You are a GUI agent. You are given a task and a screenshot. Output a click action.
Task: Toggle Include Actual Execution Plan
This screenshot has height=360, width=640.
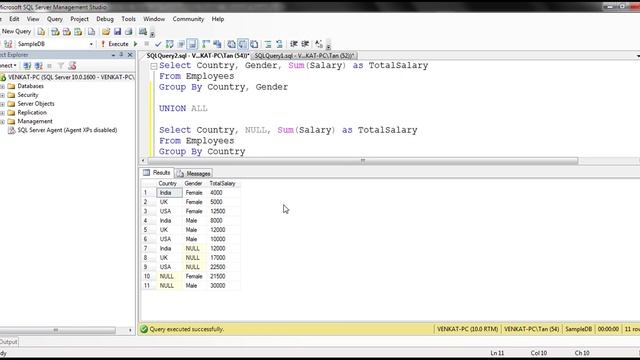pos(206,44)
